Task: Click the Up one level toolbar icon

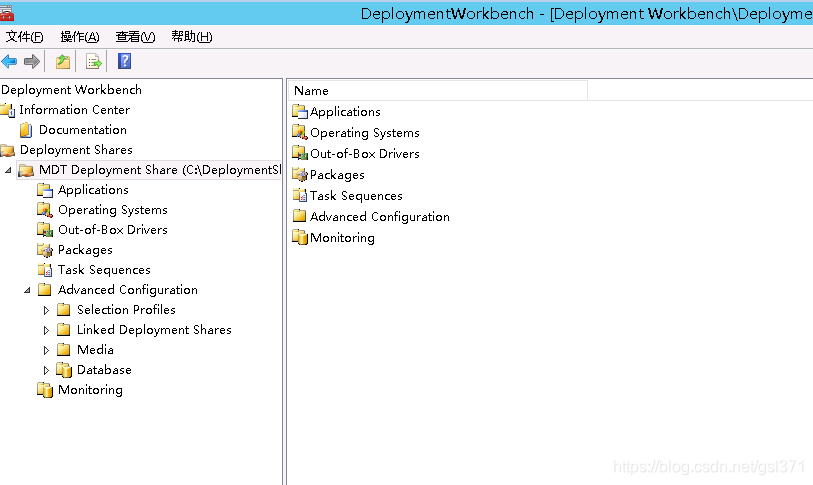Action: (x=63, y=62)
